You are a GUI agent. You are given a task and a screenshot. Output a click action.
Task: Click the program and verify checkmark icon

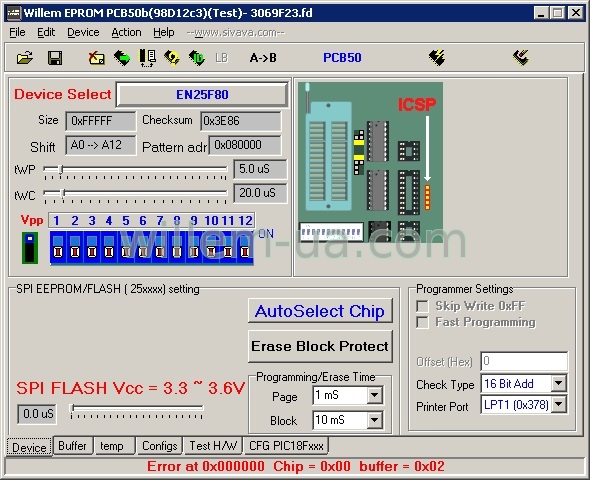[521, 58]
